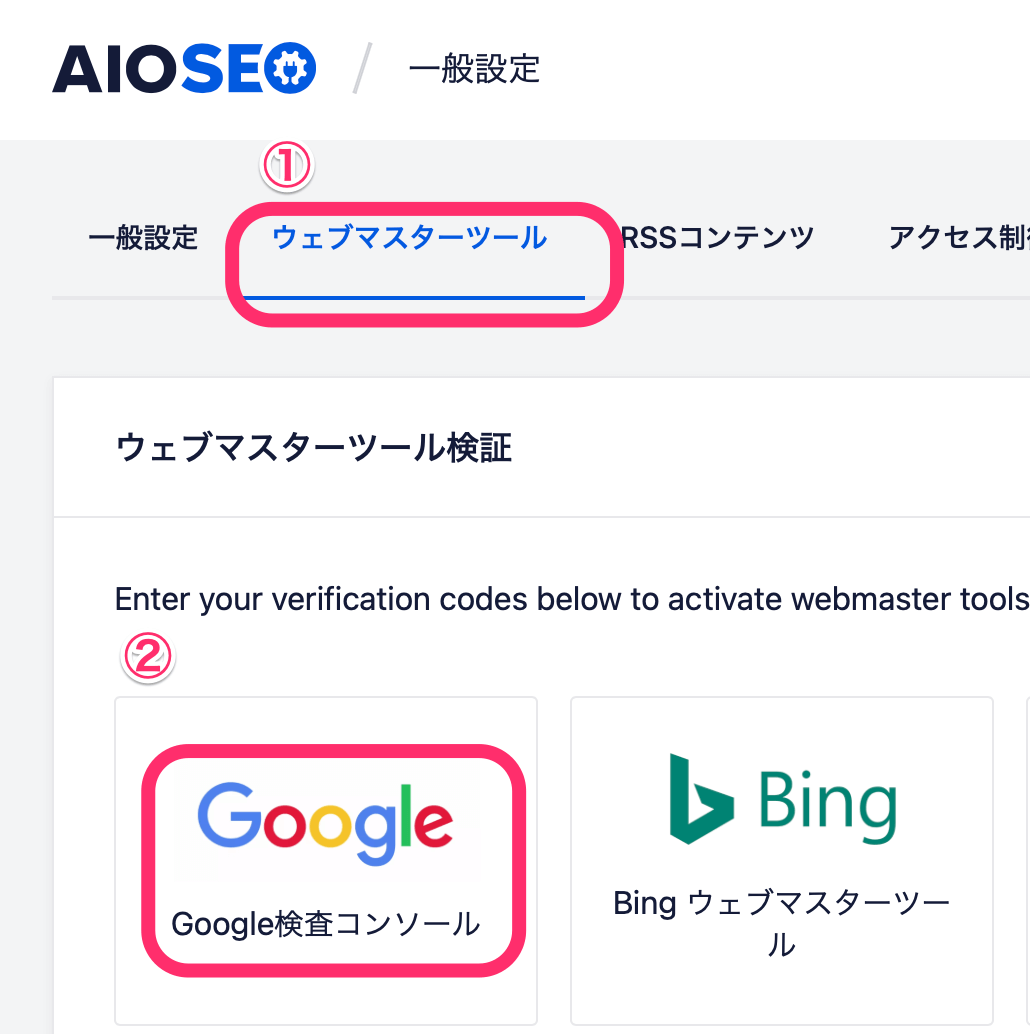Click the Bing ウェブマスターツール label
The height and width of the screenshot is (1034, 1030).
780,921
